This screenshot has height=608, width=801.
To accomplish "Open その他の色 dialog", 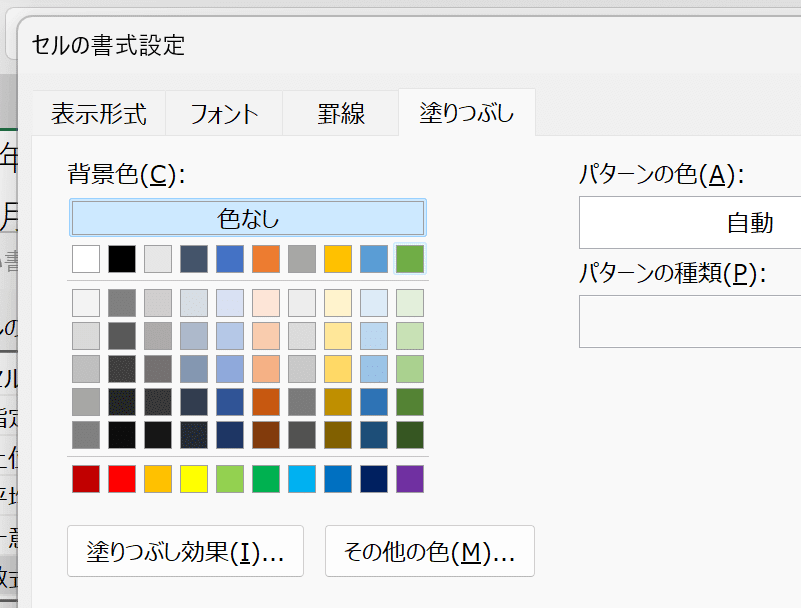I will pyautogui.click(x=429, y=552).
